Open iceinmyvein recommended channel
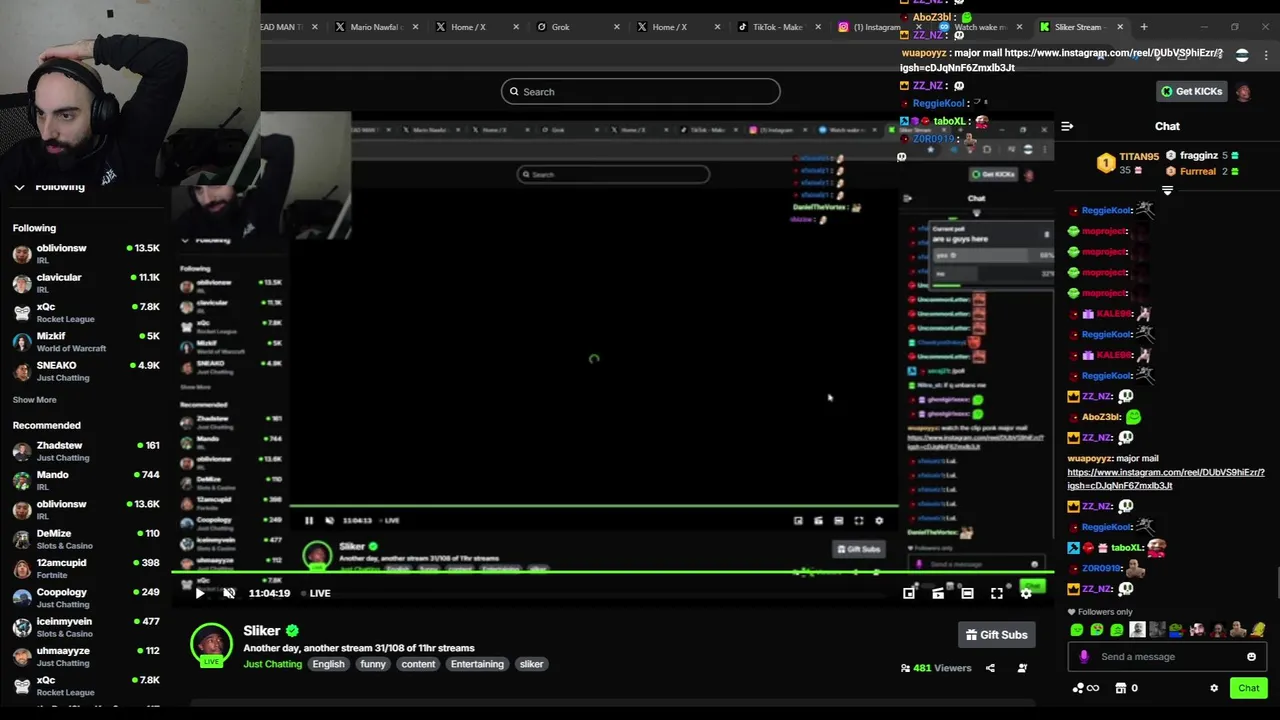1280x720 pixels. point(86,627)
